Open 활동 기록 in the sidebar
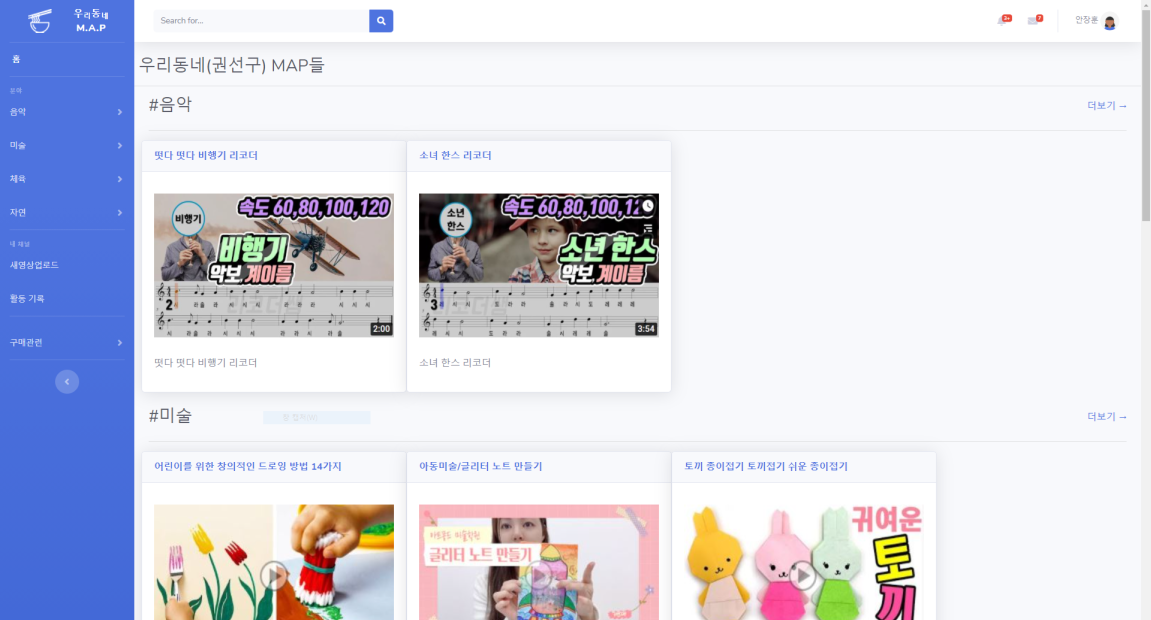 coord(27,299)
